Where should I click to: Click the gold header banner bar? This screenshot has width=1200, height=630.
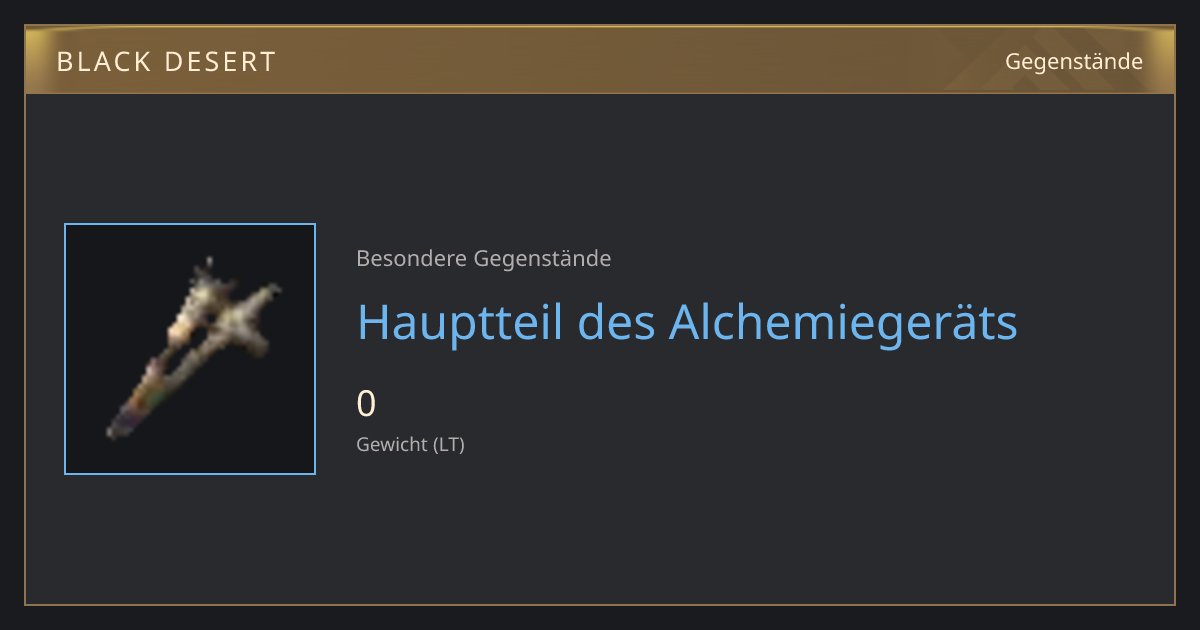600,61
